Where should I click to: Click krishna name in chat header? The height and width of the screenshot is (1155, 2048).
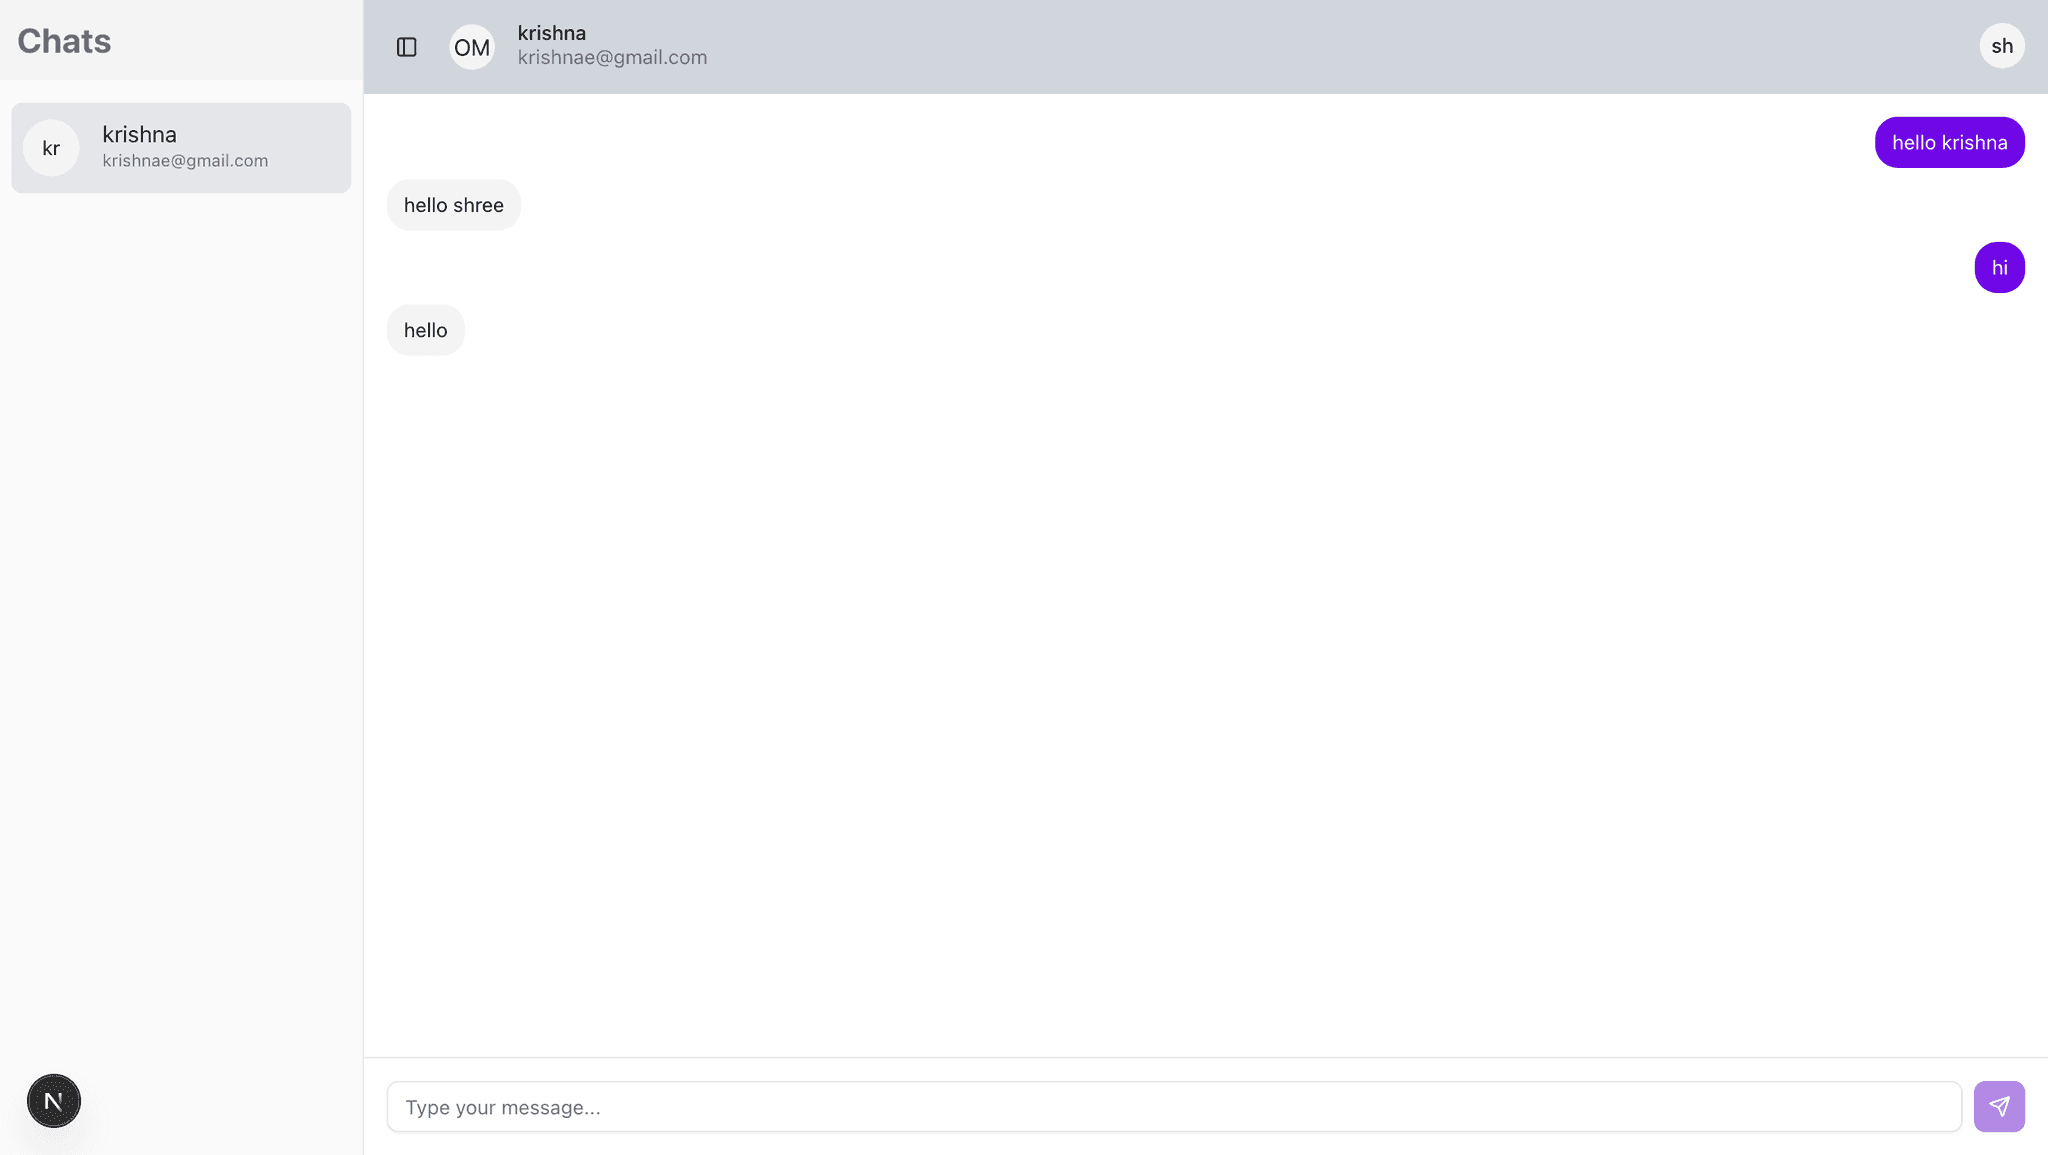(551, 33)
